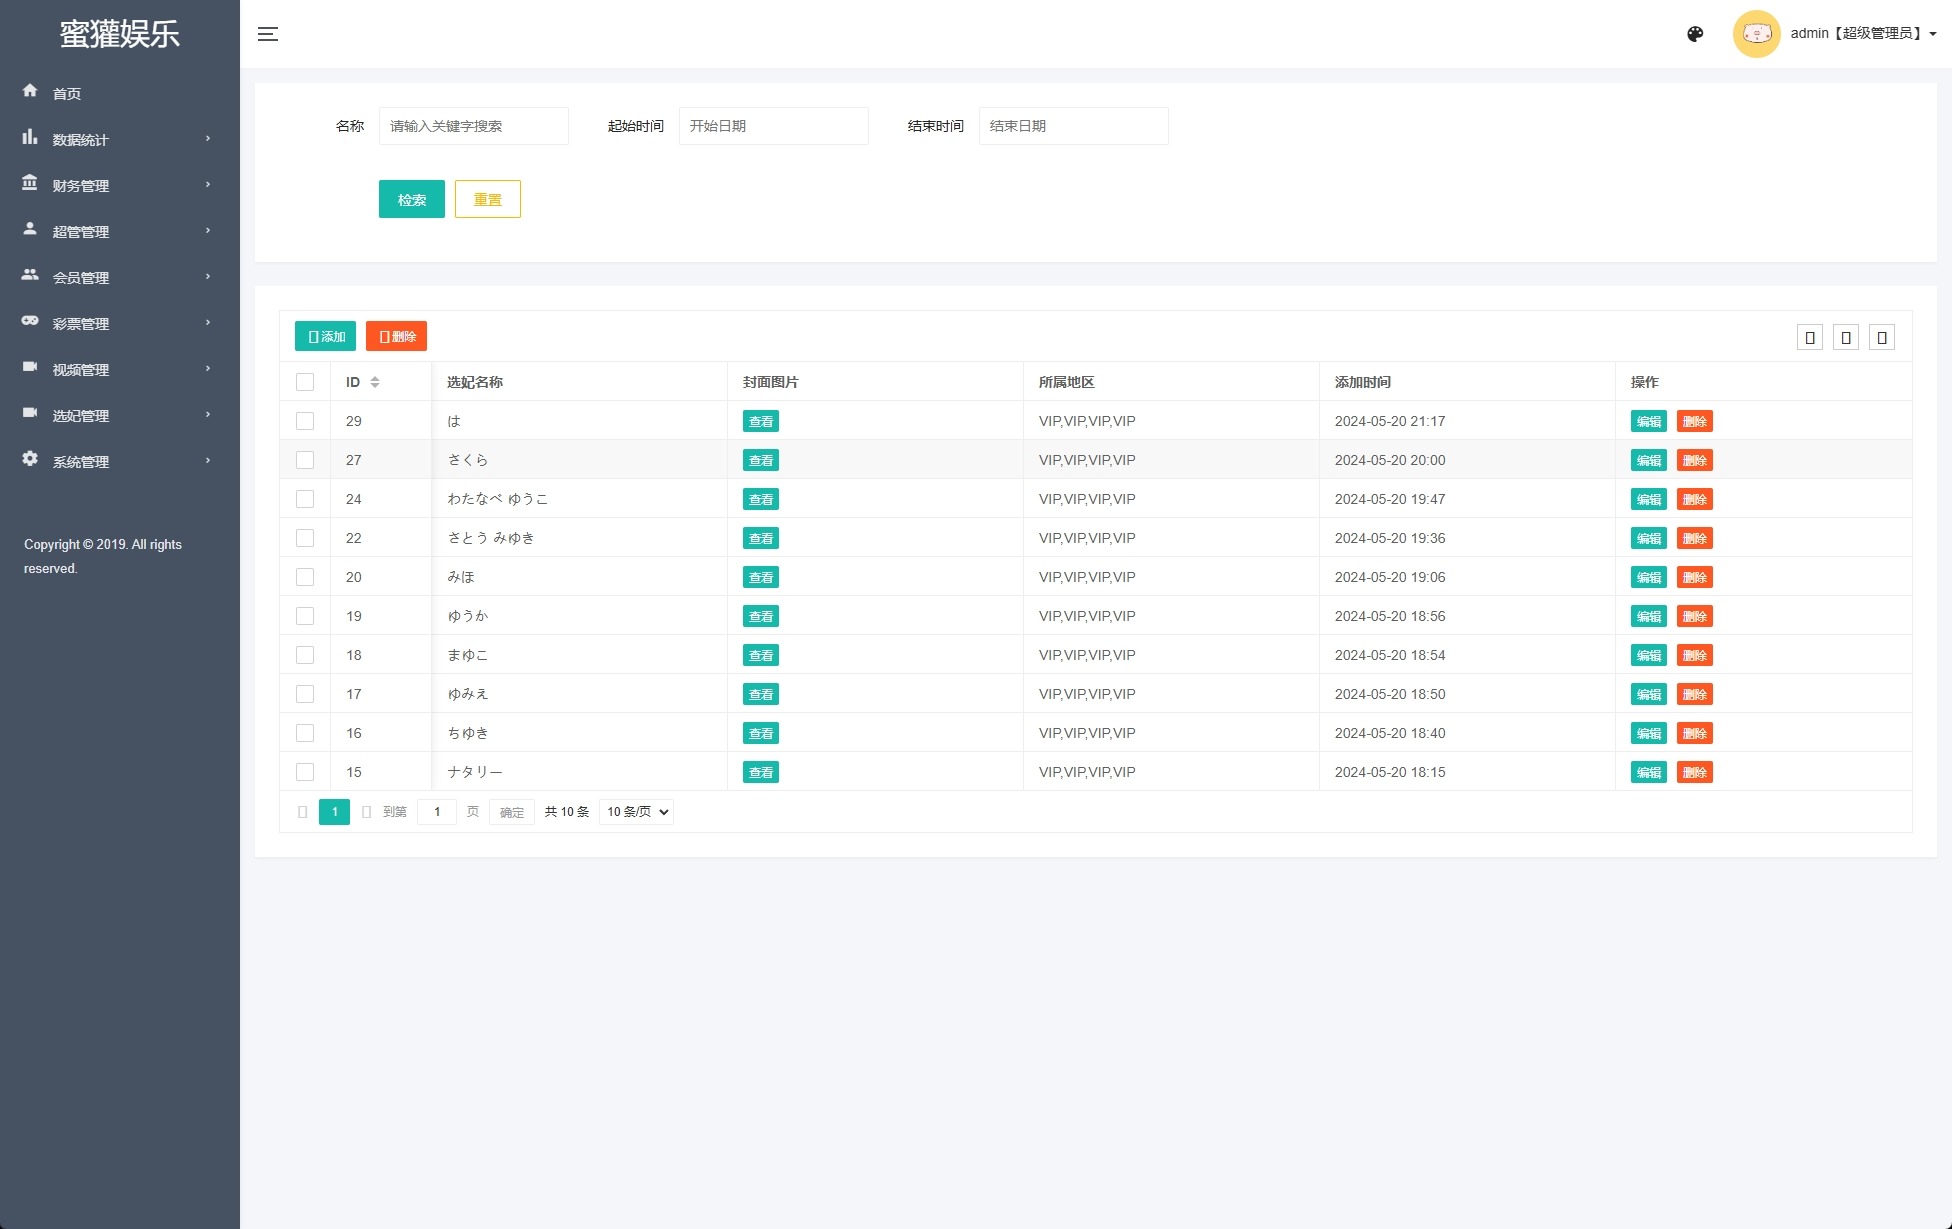Viewport: 1952px width, 1229px height.
Task: Check the row checkbox for ID 15
Action: [305, 772]
